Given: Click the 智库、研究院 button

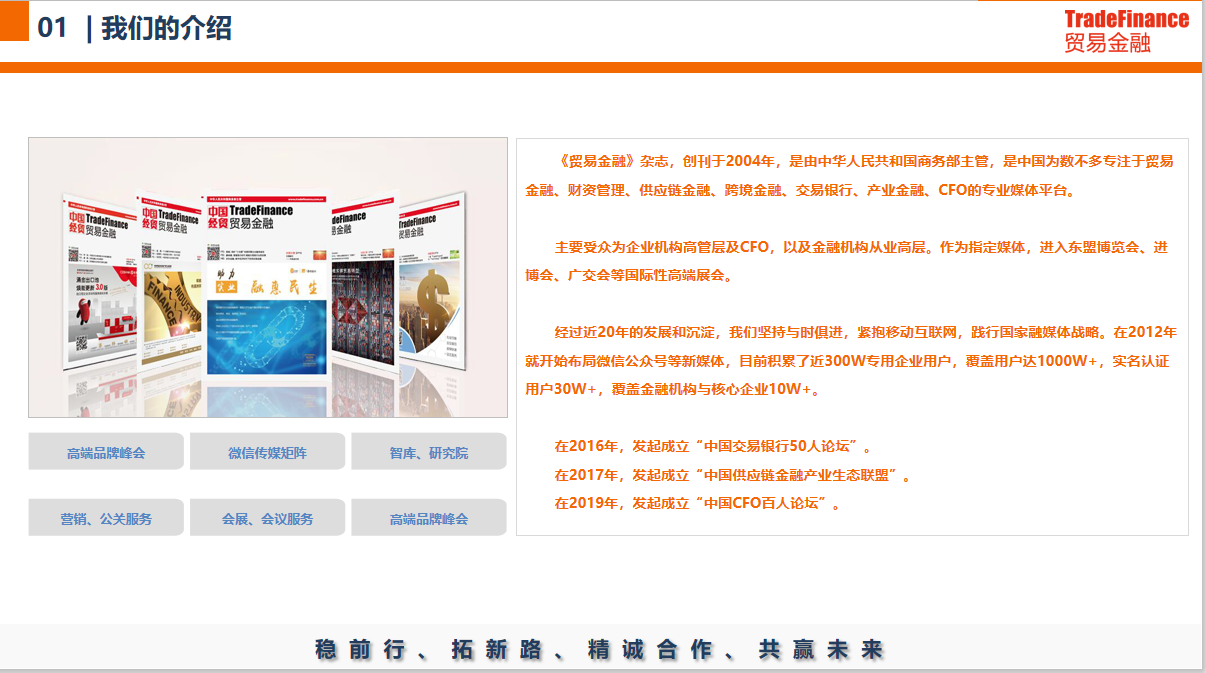Looking at the screenshot, I should click(428, 453).
